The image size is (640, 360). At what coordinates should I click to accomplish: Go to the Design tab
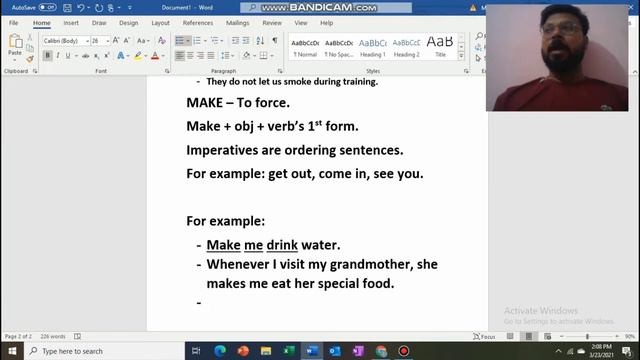click(129, 23)
